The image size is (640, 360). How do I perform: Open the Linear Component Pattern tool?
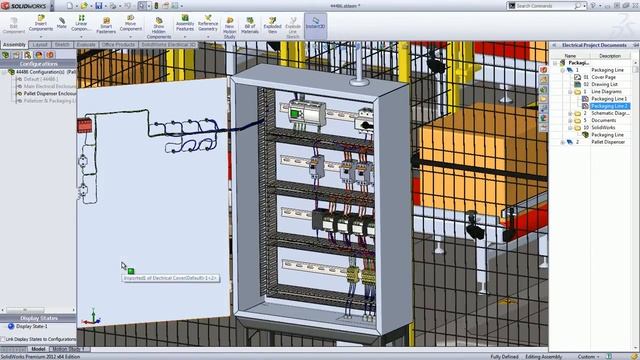pyautogui.click(x=81, y=23)
